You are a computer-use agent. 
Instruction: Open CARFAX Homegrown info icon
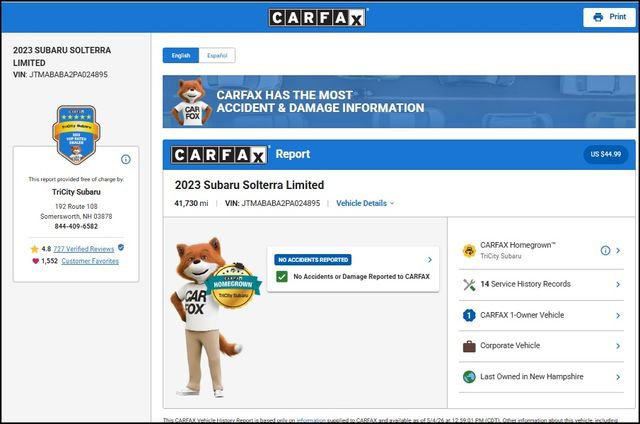pos(605,251)
